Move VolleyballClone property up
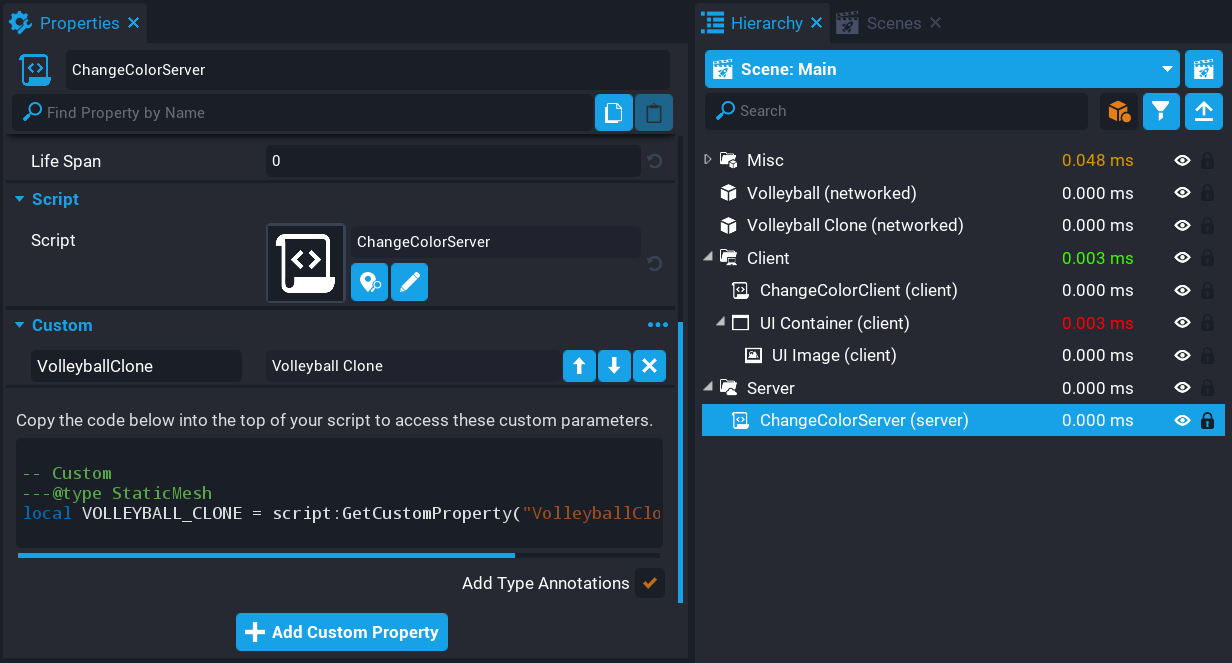Viewport: 1232px width, 663px height. point(579,366)
